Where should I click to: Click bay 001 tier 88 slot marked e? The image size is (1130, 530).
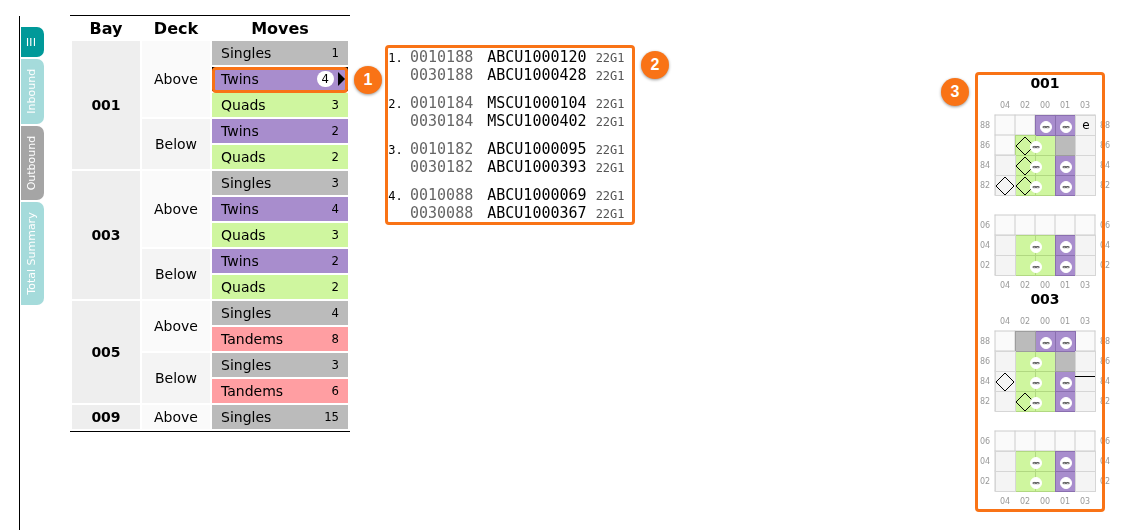1085,125
